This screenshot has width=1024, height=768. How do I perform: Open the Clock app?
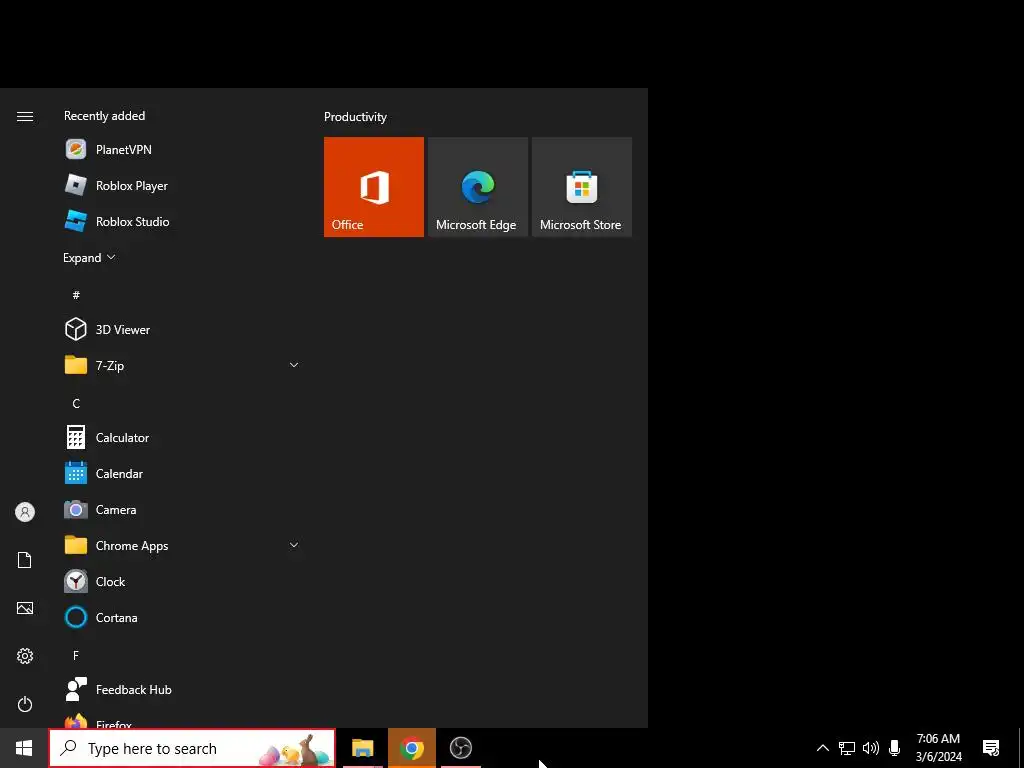[x=181, y=581]
